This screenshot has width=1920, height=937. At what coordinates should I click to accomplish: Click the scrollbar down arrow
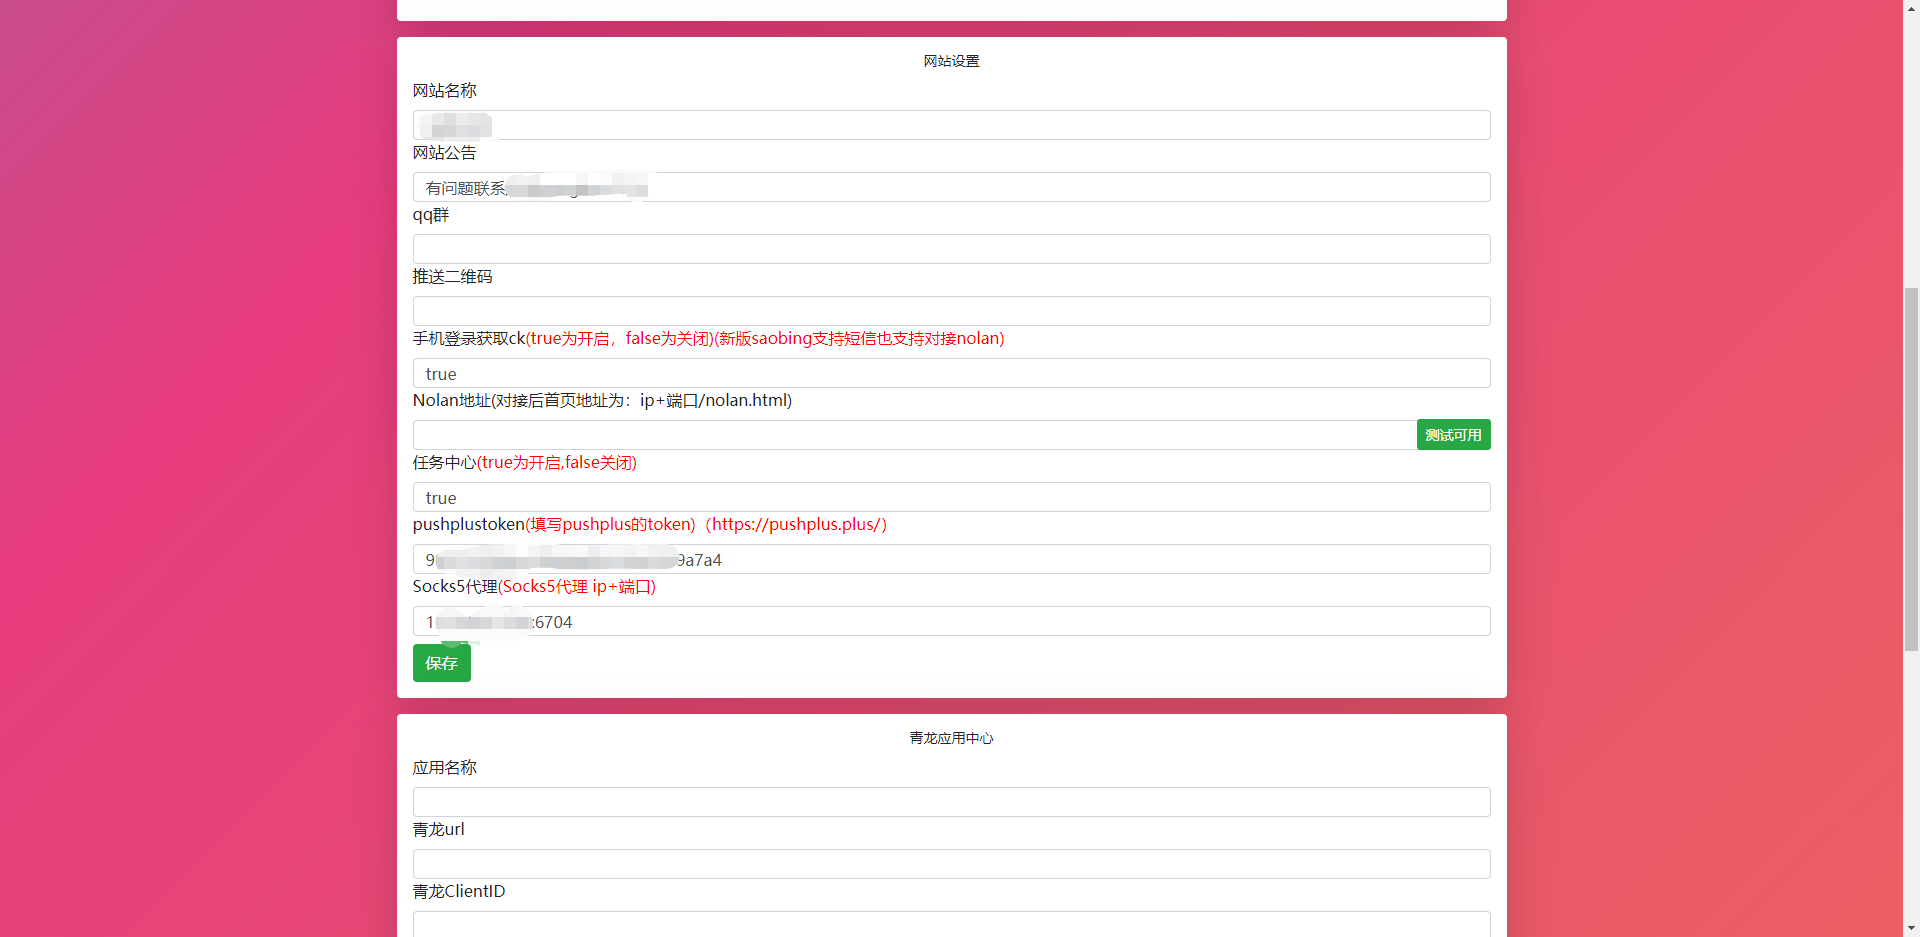(1911, 928)
